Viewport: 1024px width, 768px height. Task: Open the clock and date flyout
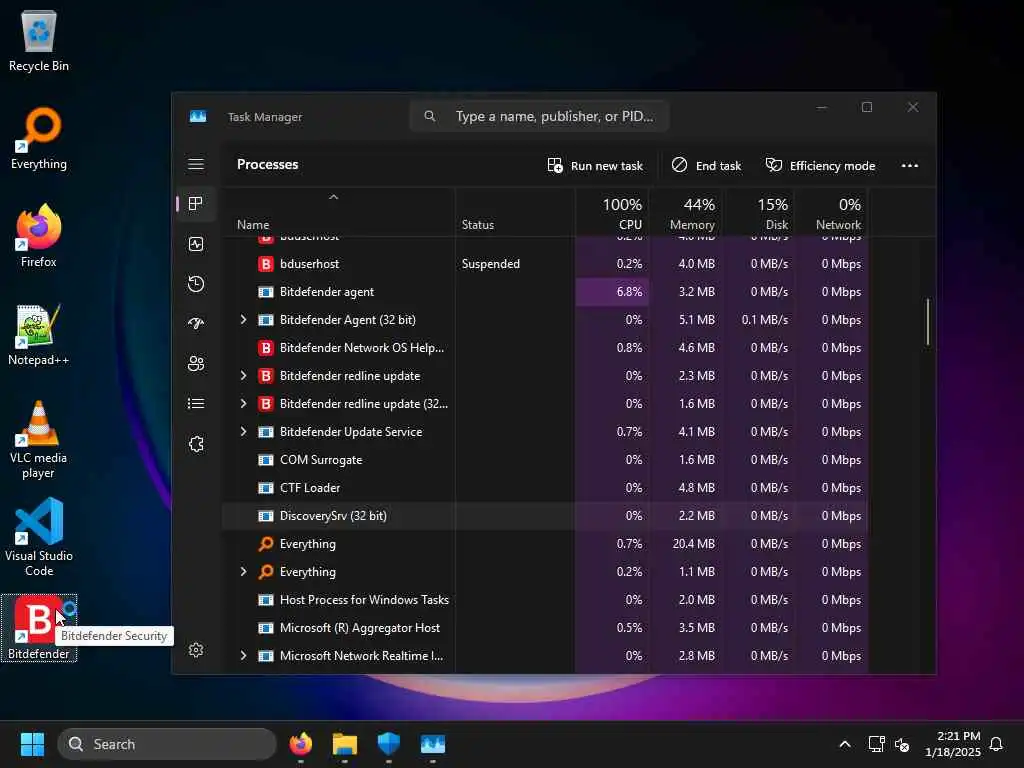pyautogui.click(x=952, y=744)
